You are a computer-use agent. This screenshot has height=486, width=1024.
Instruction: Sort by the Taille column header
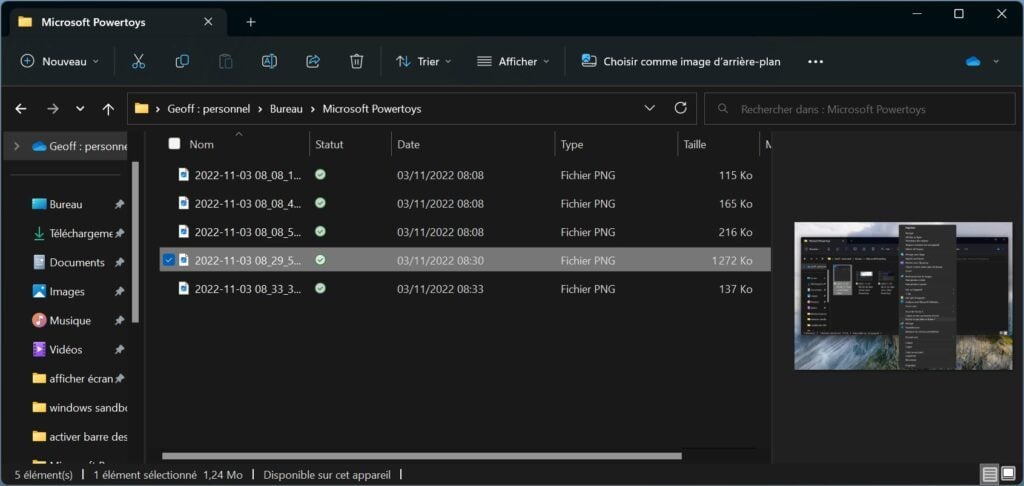pyautogui.click(x=695, y=144)
